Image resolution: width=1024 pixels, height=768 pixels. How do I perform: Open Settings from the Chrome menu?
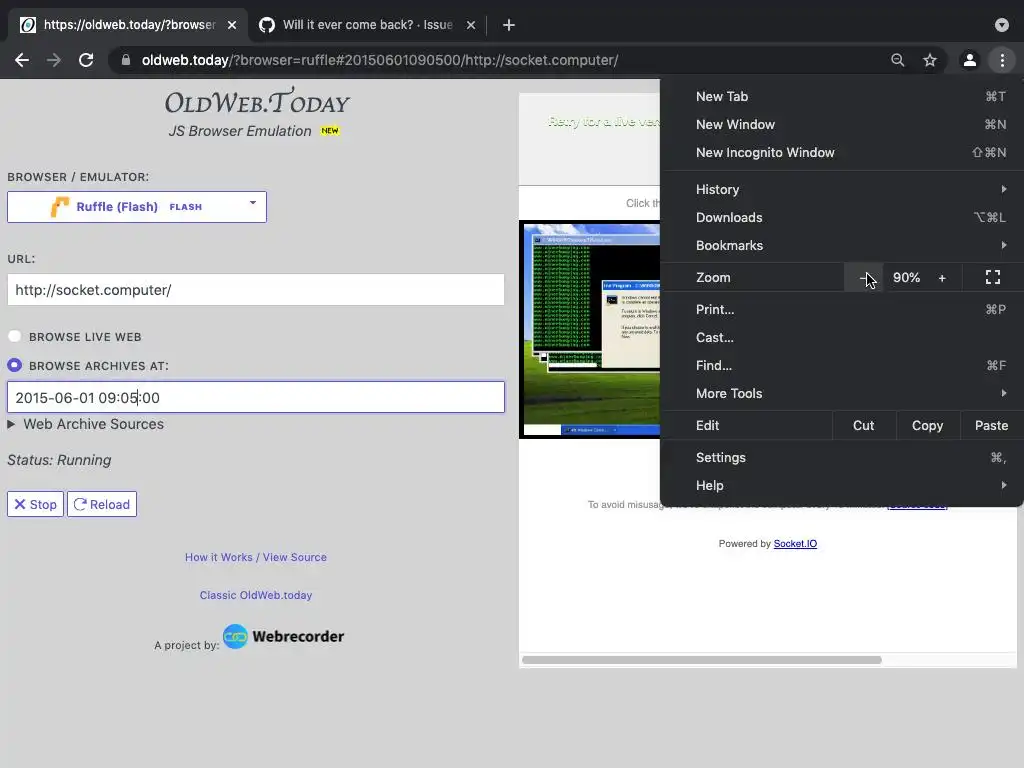[x=842, y=457]
